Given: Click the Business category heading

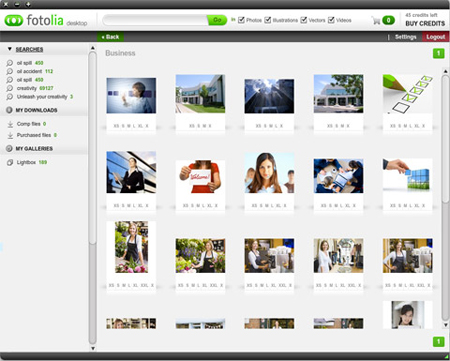Looking at the screenshot, I should point(120,53).
